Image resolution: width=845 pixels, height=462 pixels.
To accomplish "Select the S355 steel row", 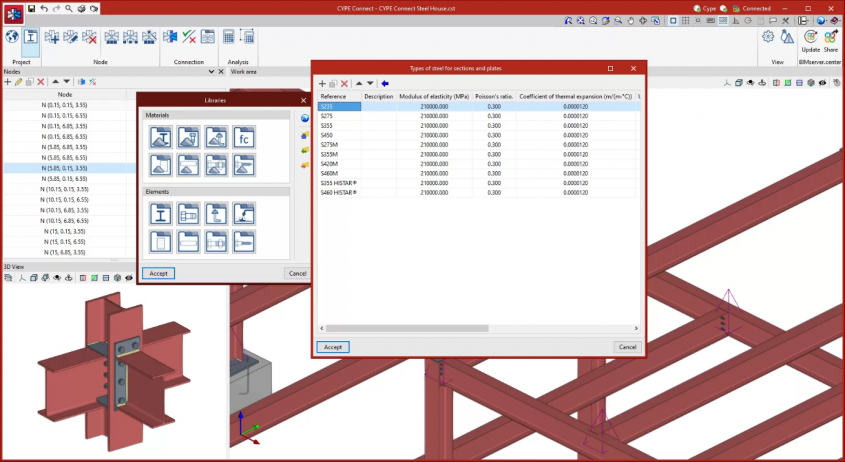I will [x=479, y=126].
